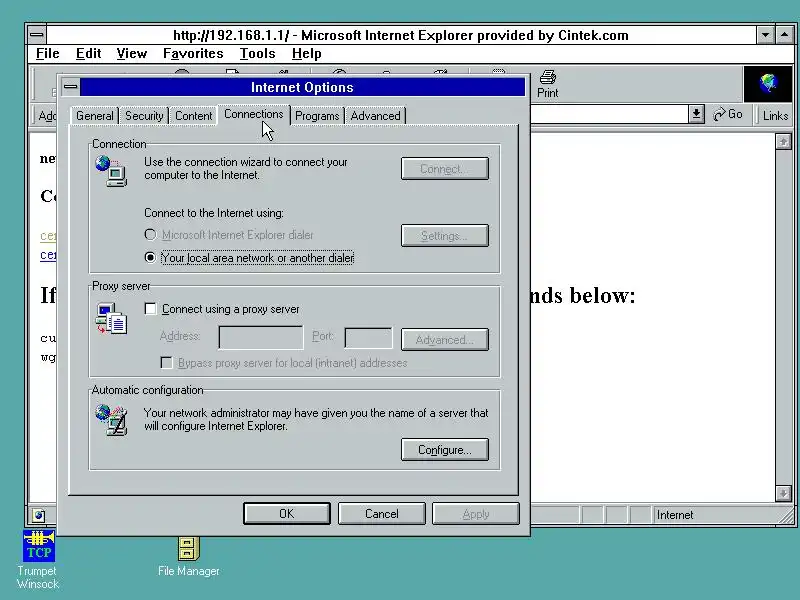The height and width of the screenshot is (600, 800).
Task: Click status bar page icon
Action: (x=39, y=515)
